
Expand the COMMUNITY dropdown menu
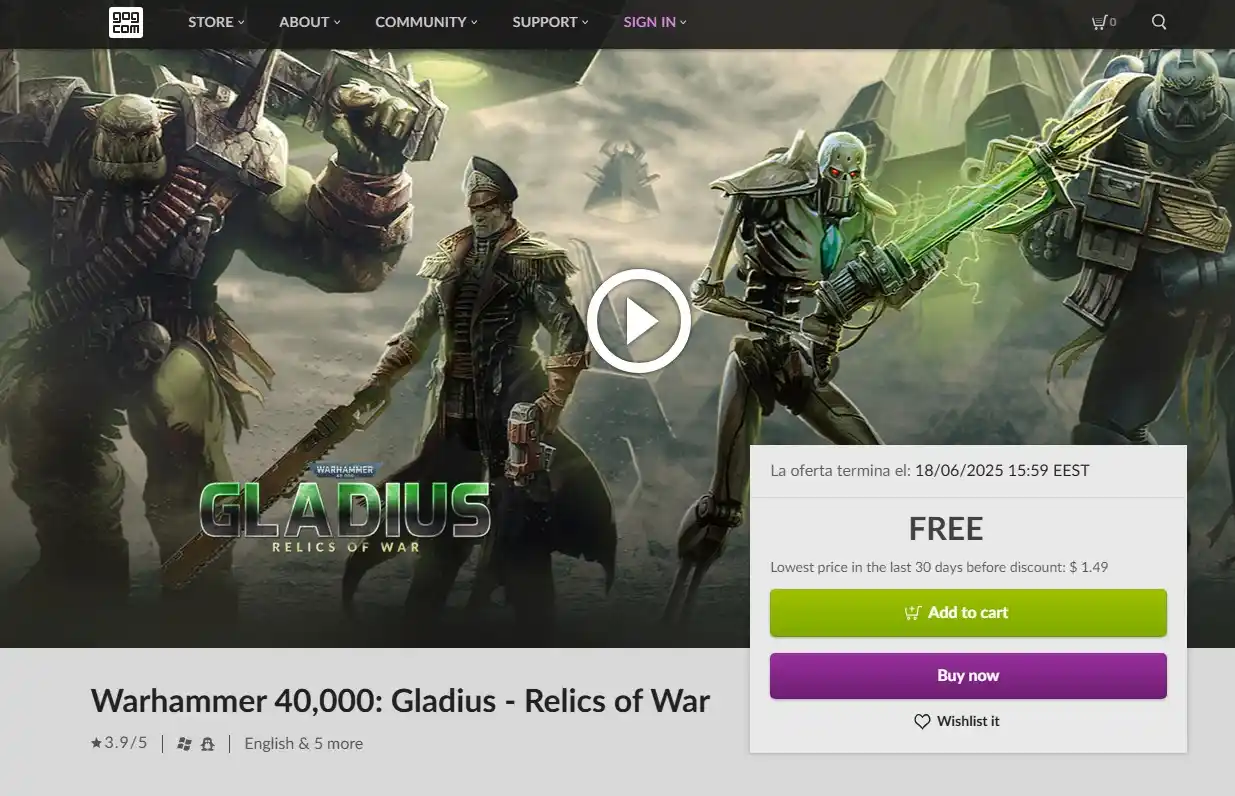pyautogui.click(x=426, y=22)
